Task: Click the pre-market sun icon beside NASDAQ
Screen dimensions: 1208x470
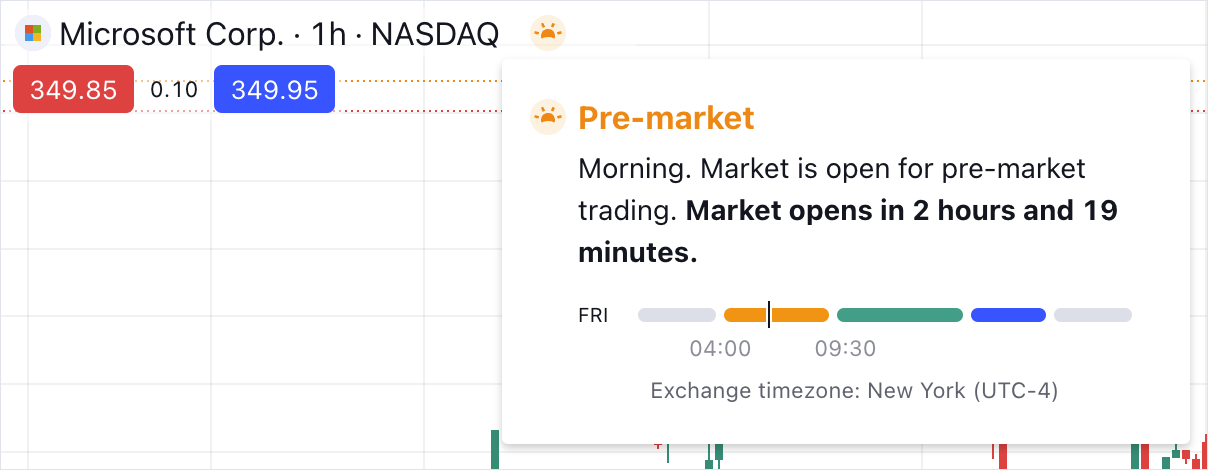Action: [x=547, y=34]
